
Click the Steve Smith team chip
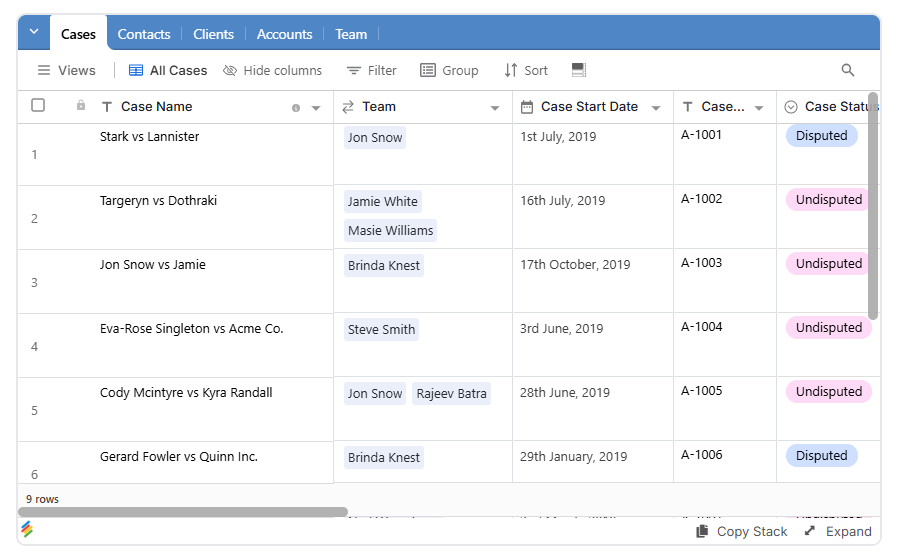[x=381, y=329]
